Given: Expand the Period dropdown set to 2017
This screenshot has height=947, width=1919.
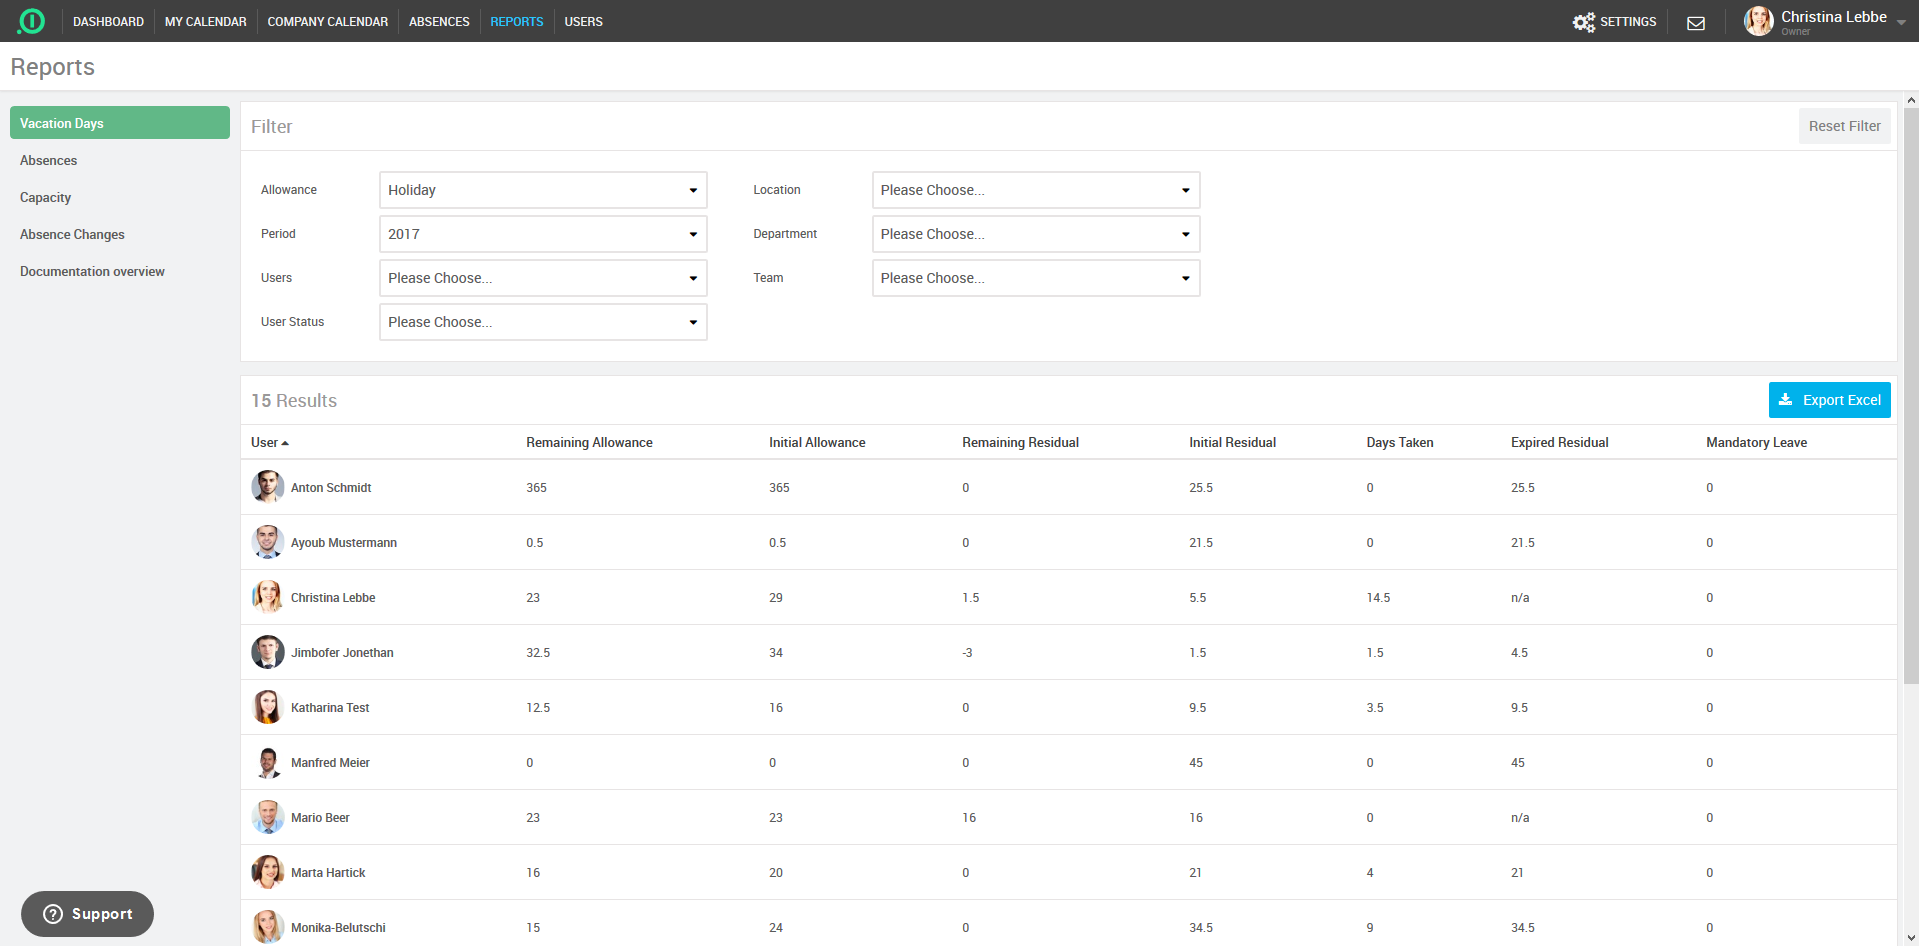Looking at the screenshot, I should (542, 234).
